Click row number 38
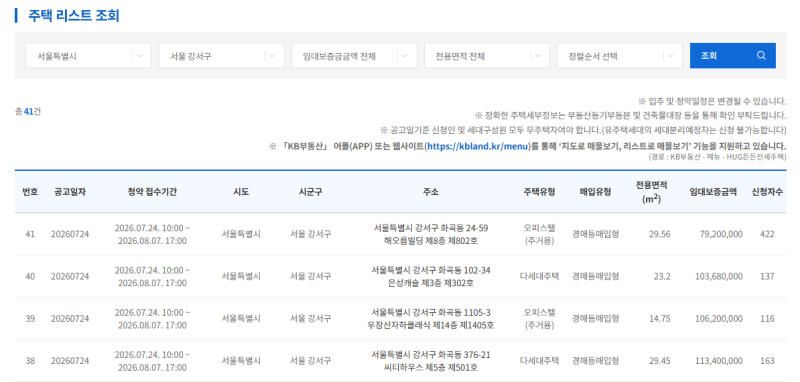This screenshot has height=382, width=800. click(30, 361)
